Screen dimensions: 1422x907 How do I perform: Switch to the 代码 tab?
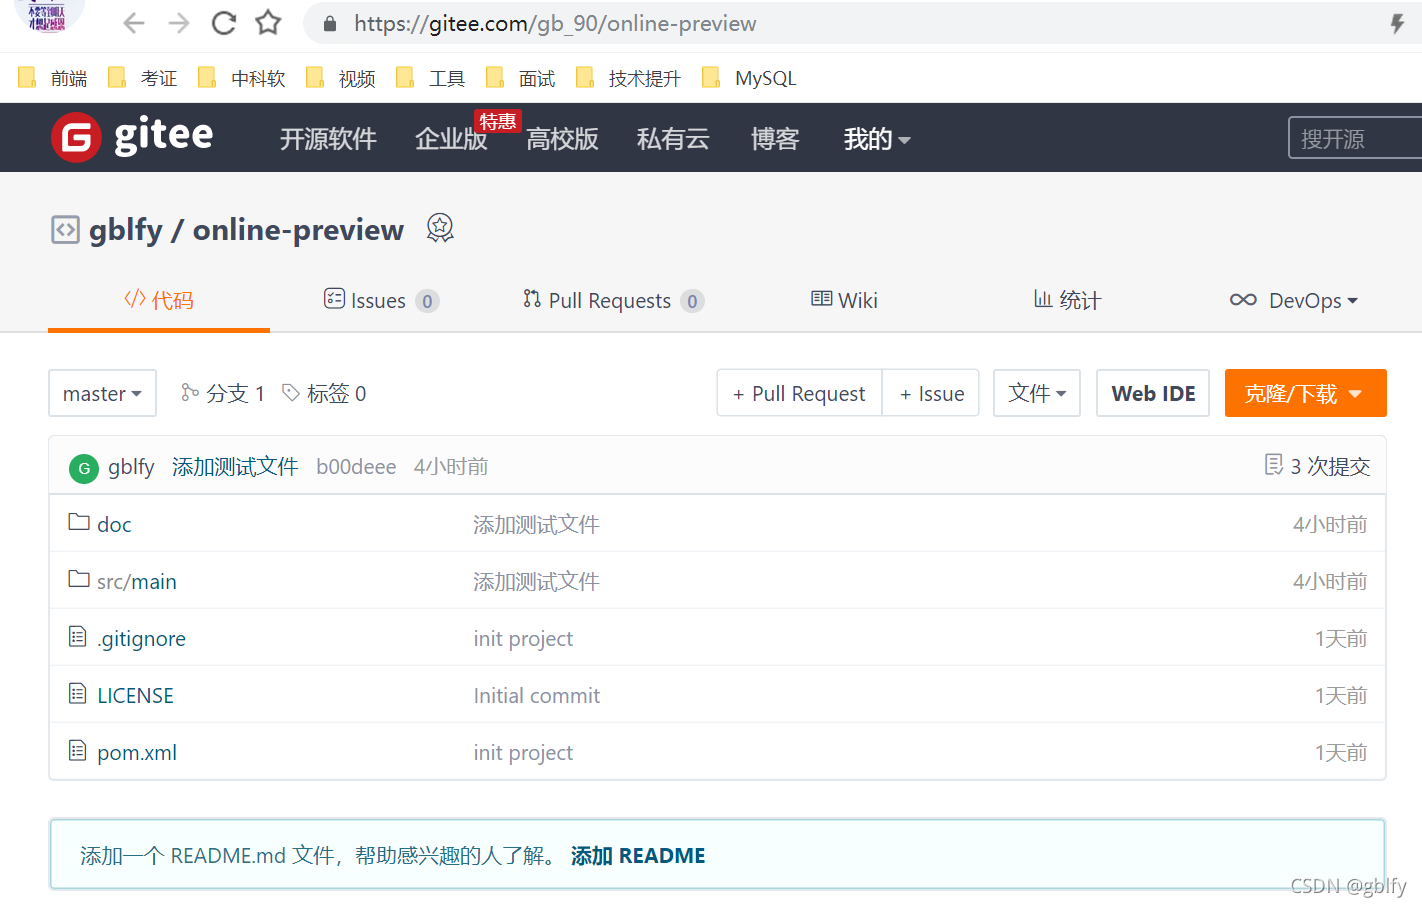click(x=159, y=300)
